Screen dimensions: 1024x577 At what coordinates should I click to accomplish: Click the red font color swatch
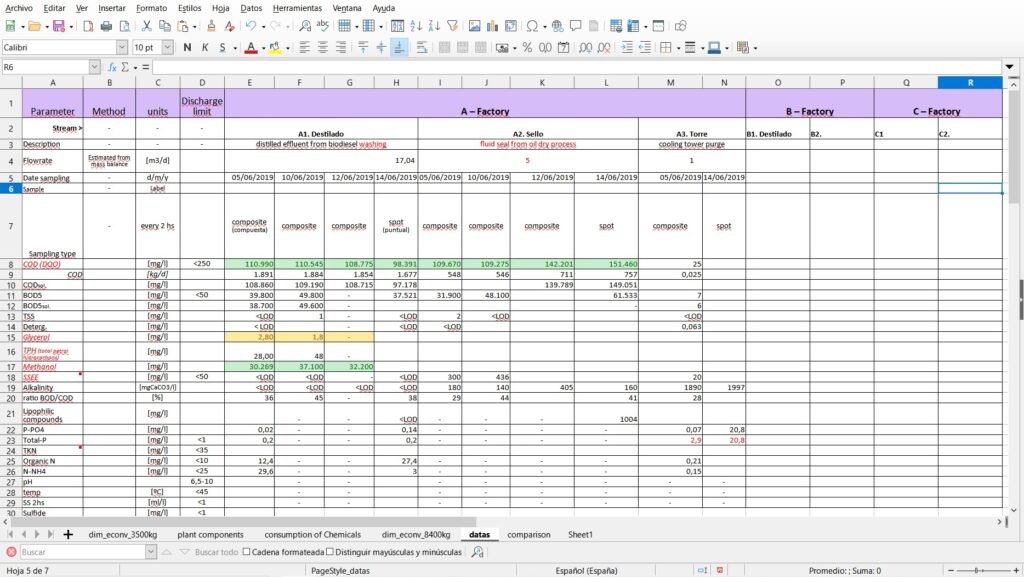click(251, 47)
